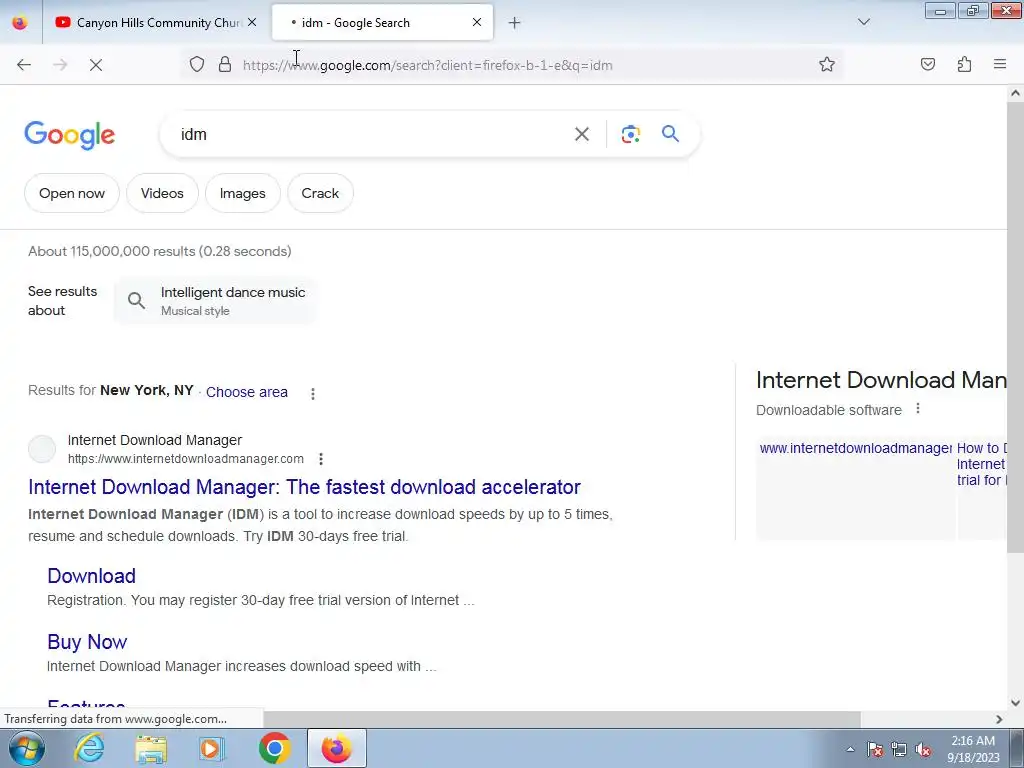The height and width of the screenshot is (768, 1024).
Task: Click the muted volume tray icon
Action: [923, 749]
